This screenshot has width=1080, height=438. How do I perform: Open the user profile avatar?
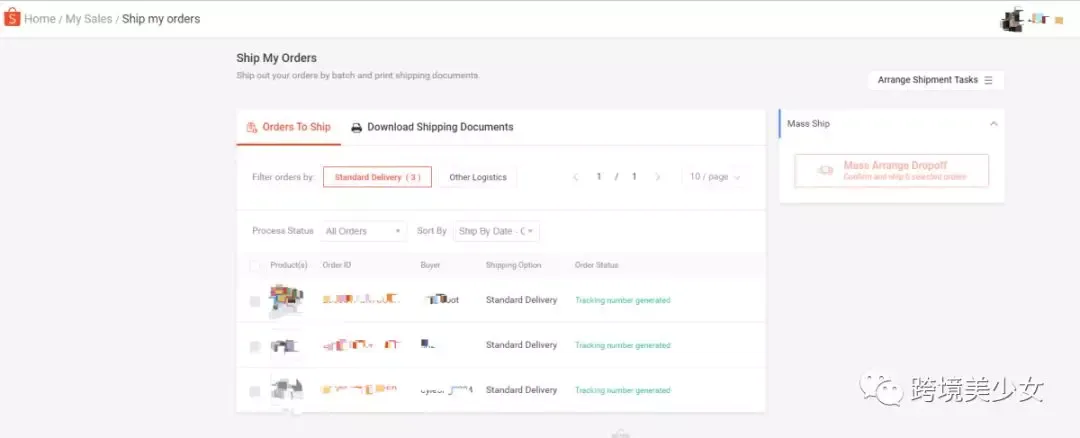coord(1012,19)
